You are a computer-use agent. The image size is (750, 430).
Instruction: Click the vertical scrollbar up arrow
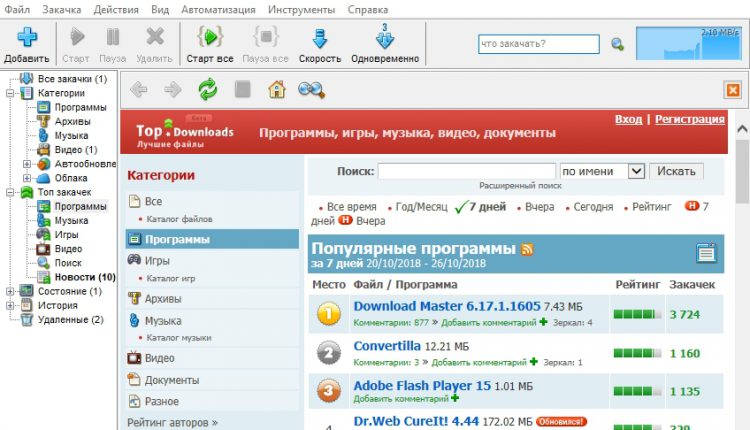[x=742, y=129]
